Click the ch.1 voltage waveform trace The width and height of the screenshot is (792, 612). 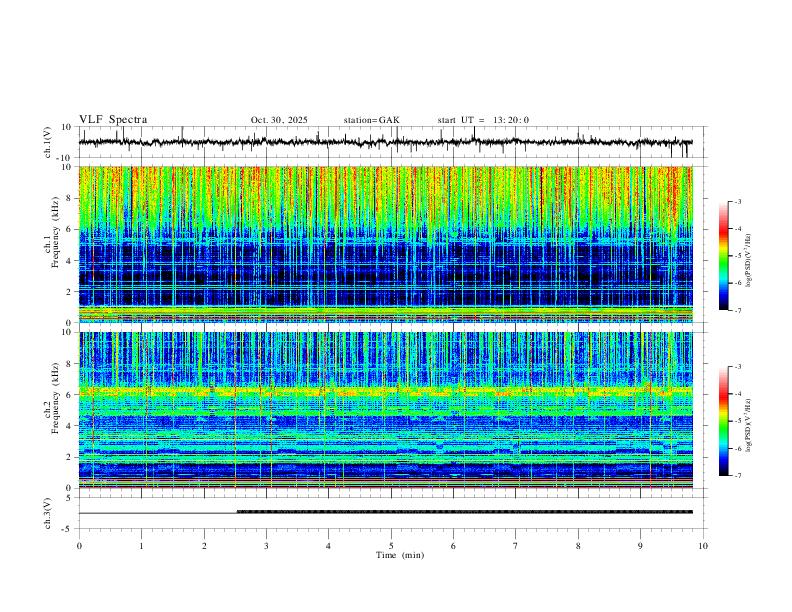tap(385, 142)
